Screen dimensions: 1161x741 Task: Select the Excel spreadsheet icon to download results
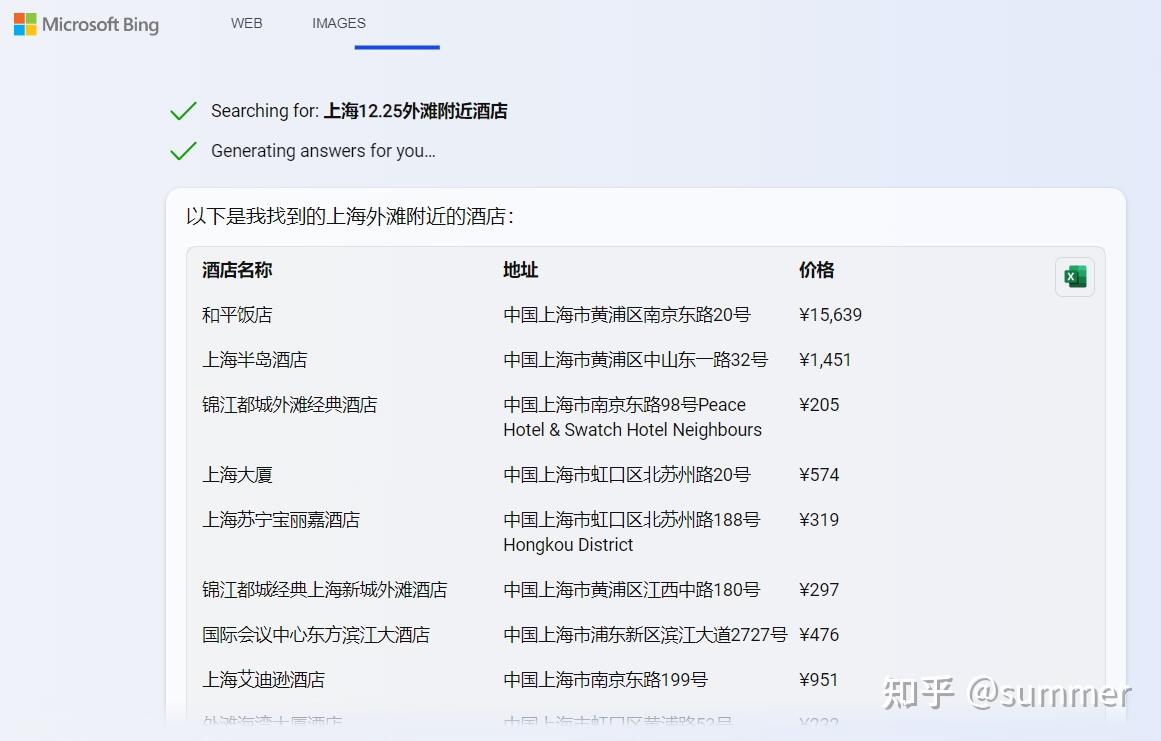pos(1074,277)
